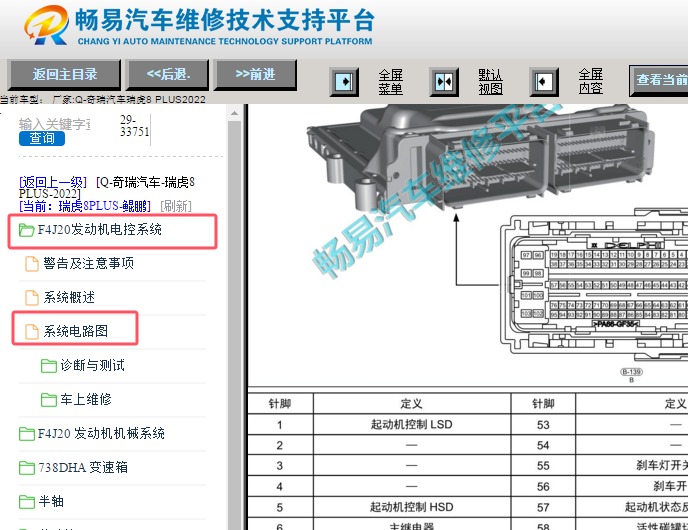The height and width of the screenshot is (530, 688).
Task: Click the keyword search input field
Action: [54, 124]
